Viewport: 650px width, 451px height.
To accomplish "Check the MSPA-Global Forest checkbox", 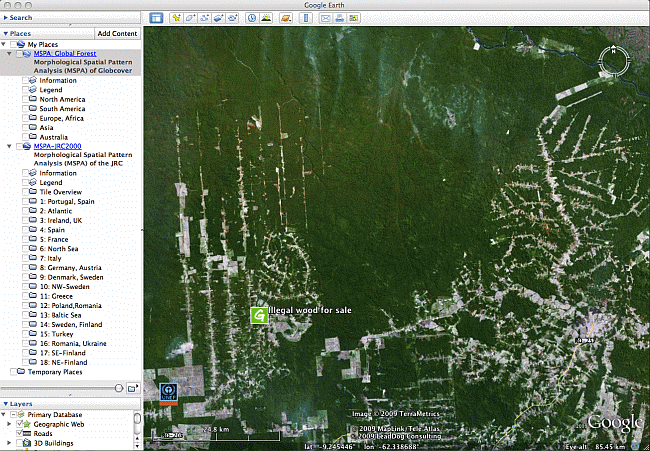I will click(x=19, y=53).
